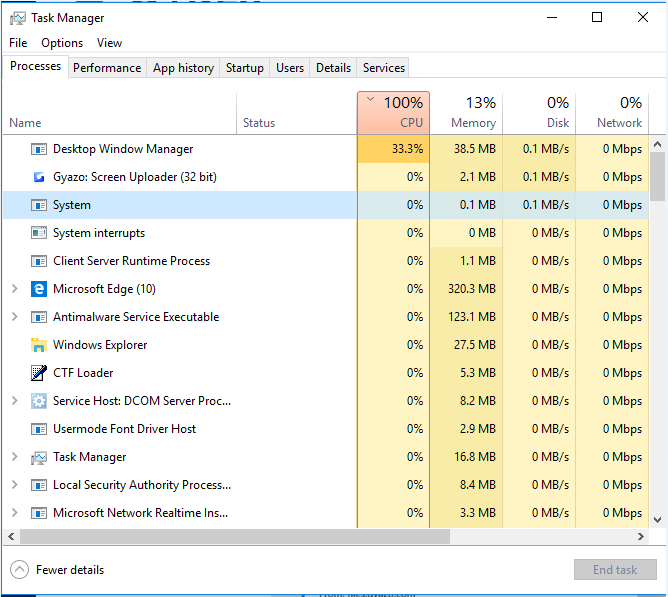Image resolution: width=668 pixels, height=597 pixels.
Task: Click the Usermode Font Driver Host icon
Action: pos(39,429)
